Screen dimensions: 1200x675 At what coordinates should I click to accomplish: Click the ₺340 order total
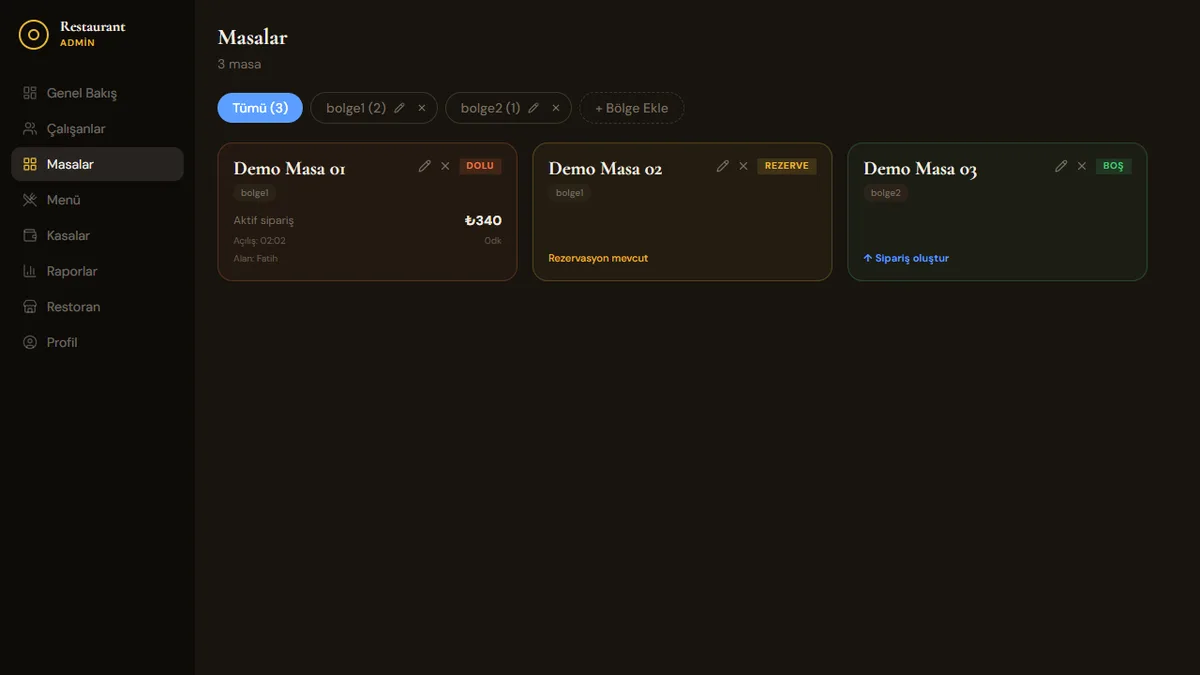483,220
